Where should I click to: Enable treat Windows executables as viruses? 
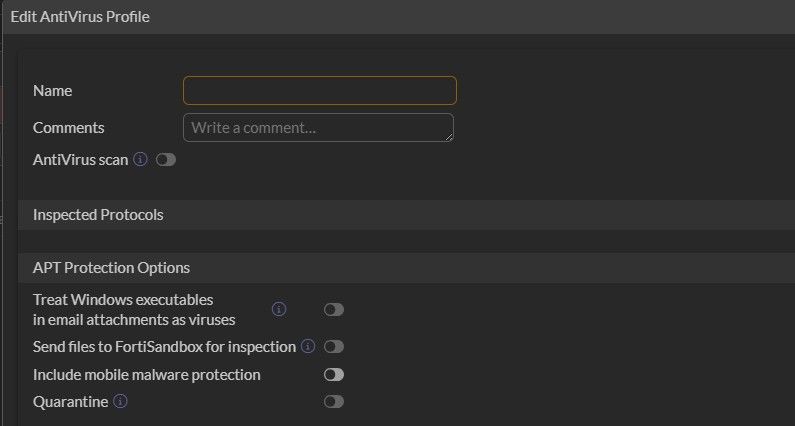pyautogui.click(x=333, y=310)
